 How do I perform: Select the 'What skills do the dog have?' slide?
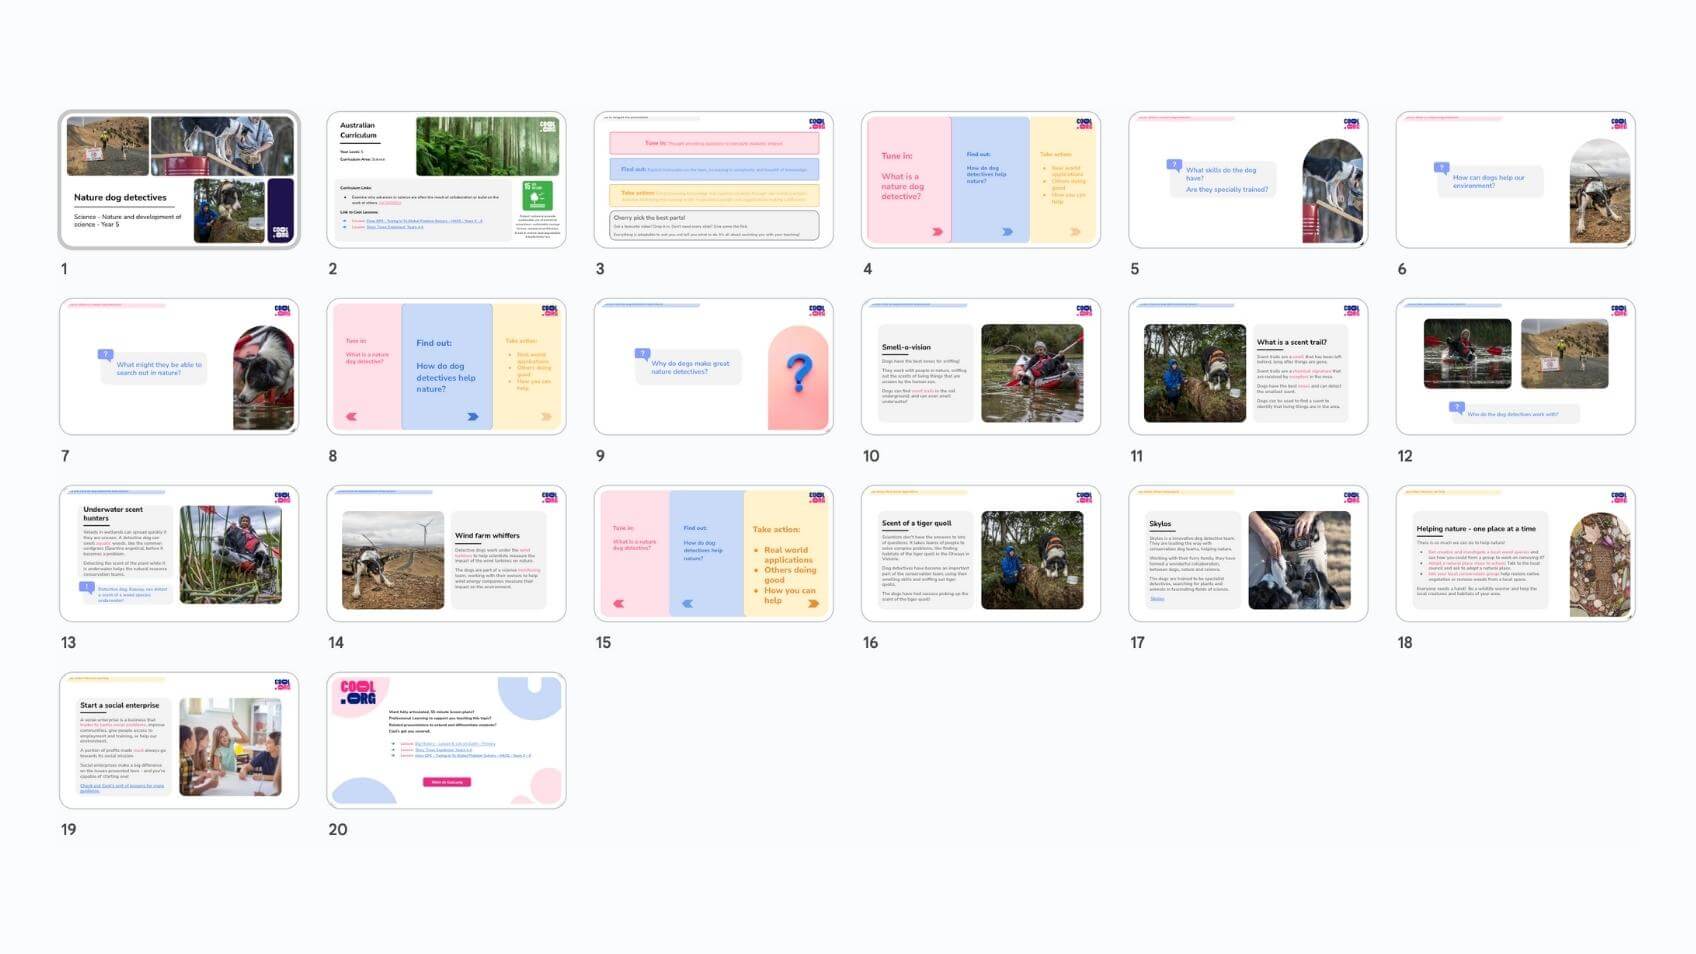click(x=1248, y=180)
